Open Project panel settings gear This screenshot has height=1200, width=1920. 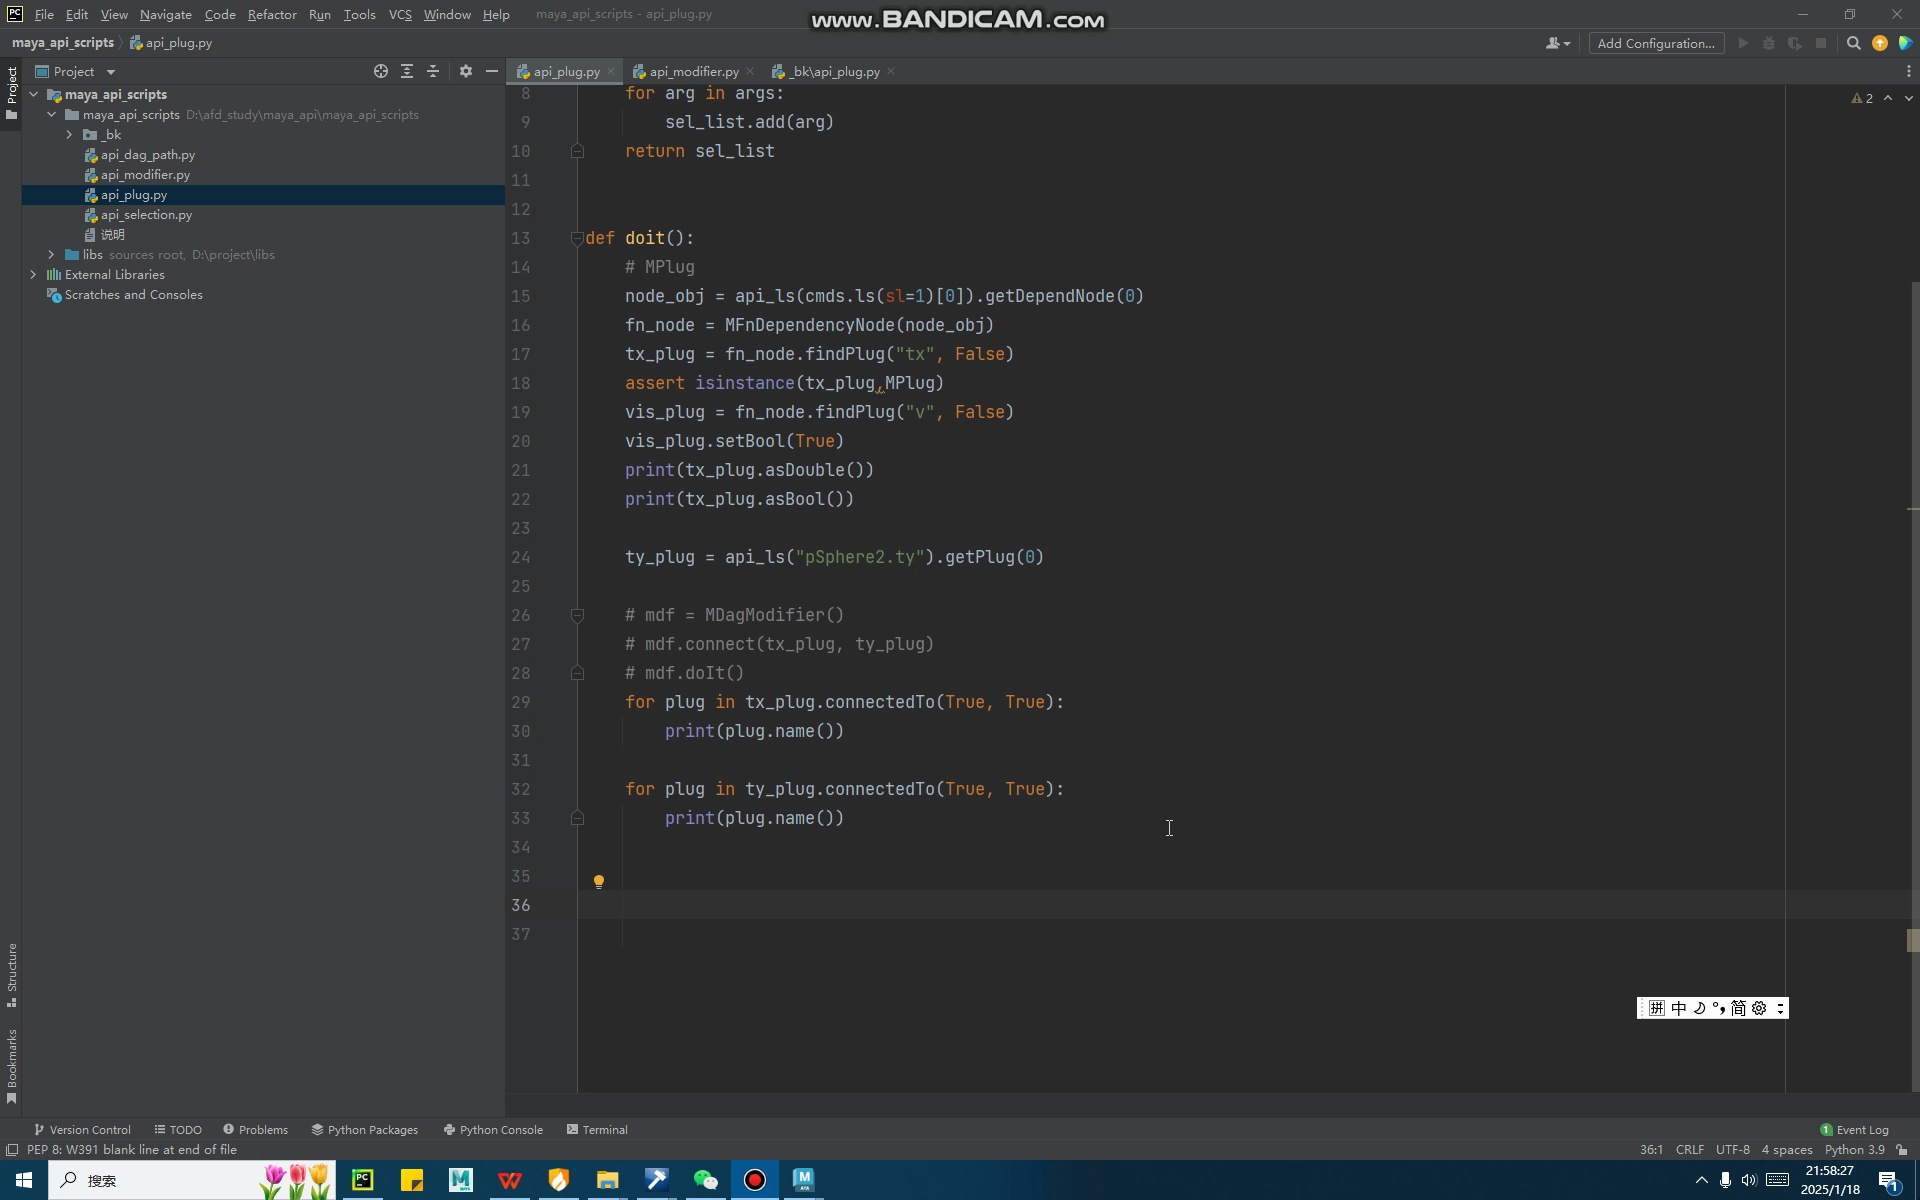click(x=465, y=71)
